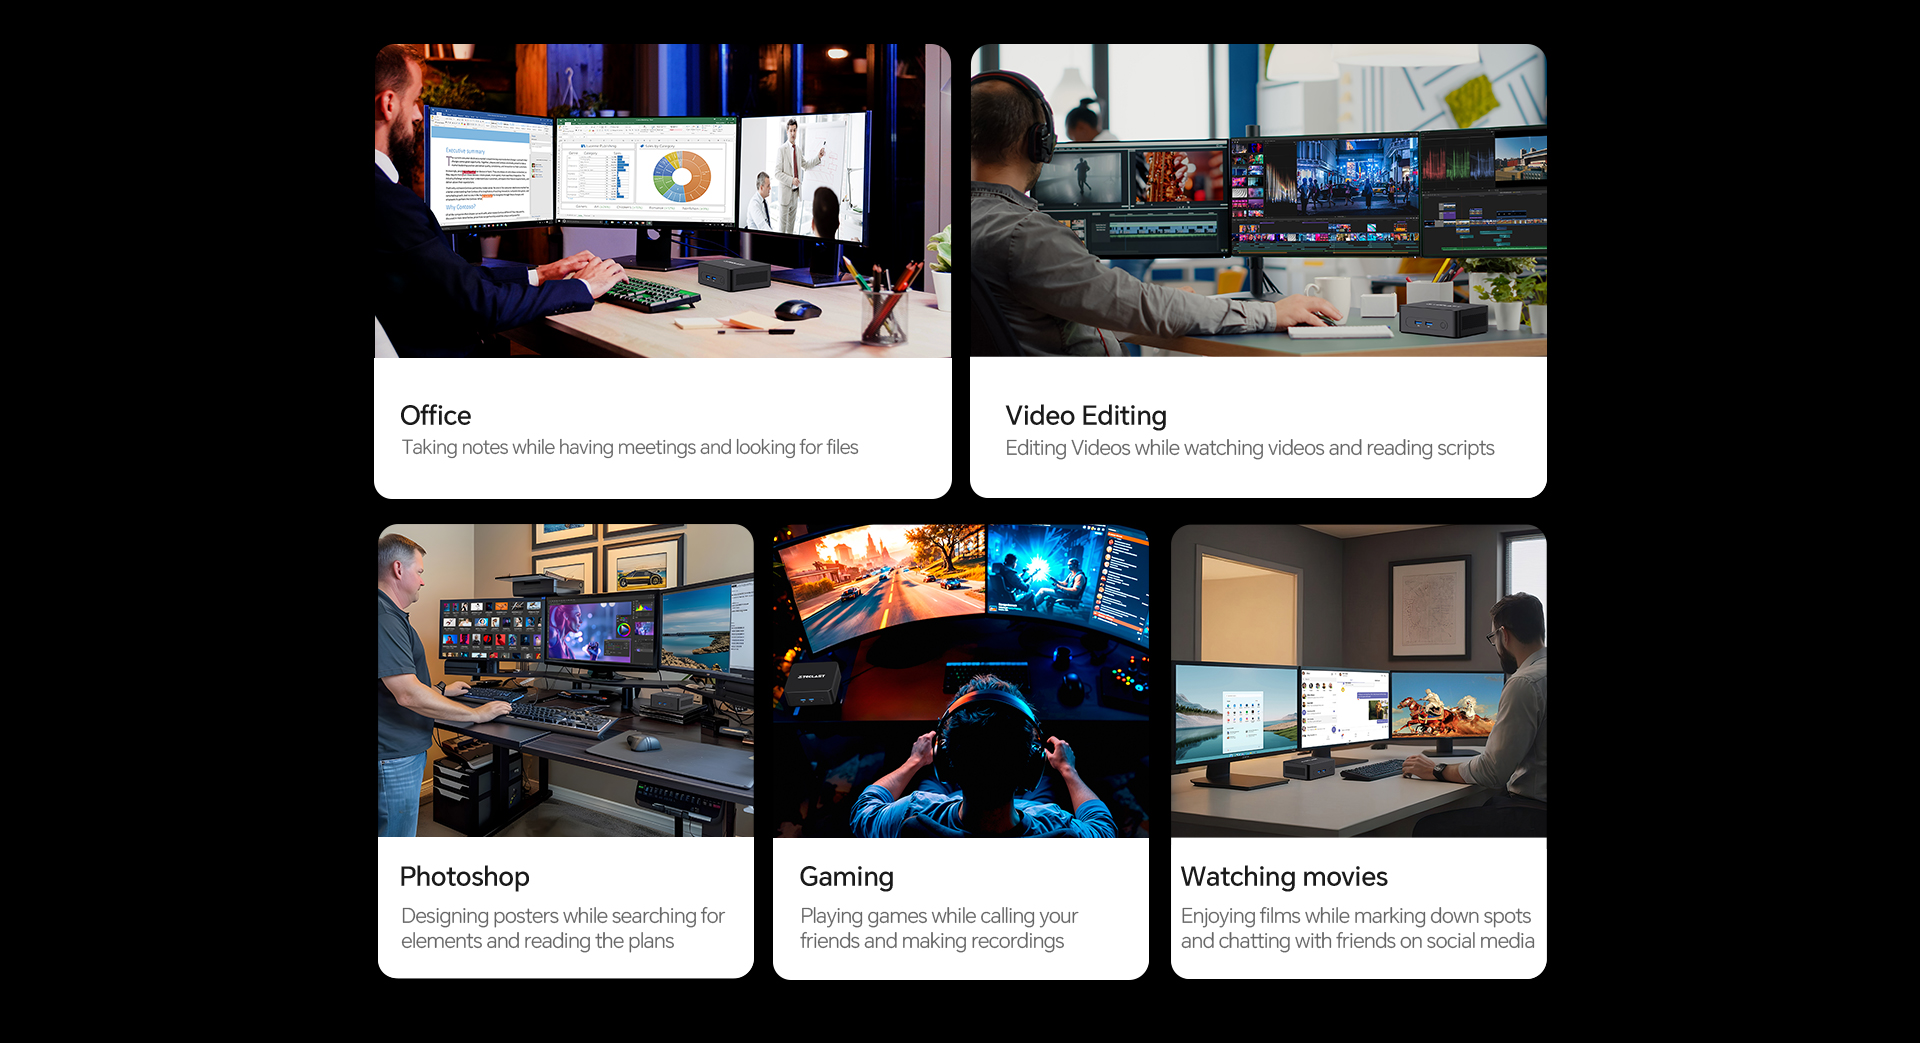Select the Video Editing title
The image size is (1920, 1043).
[1085, 415]
